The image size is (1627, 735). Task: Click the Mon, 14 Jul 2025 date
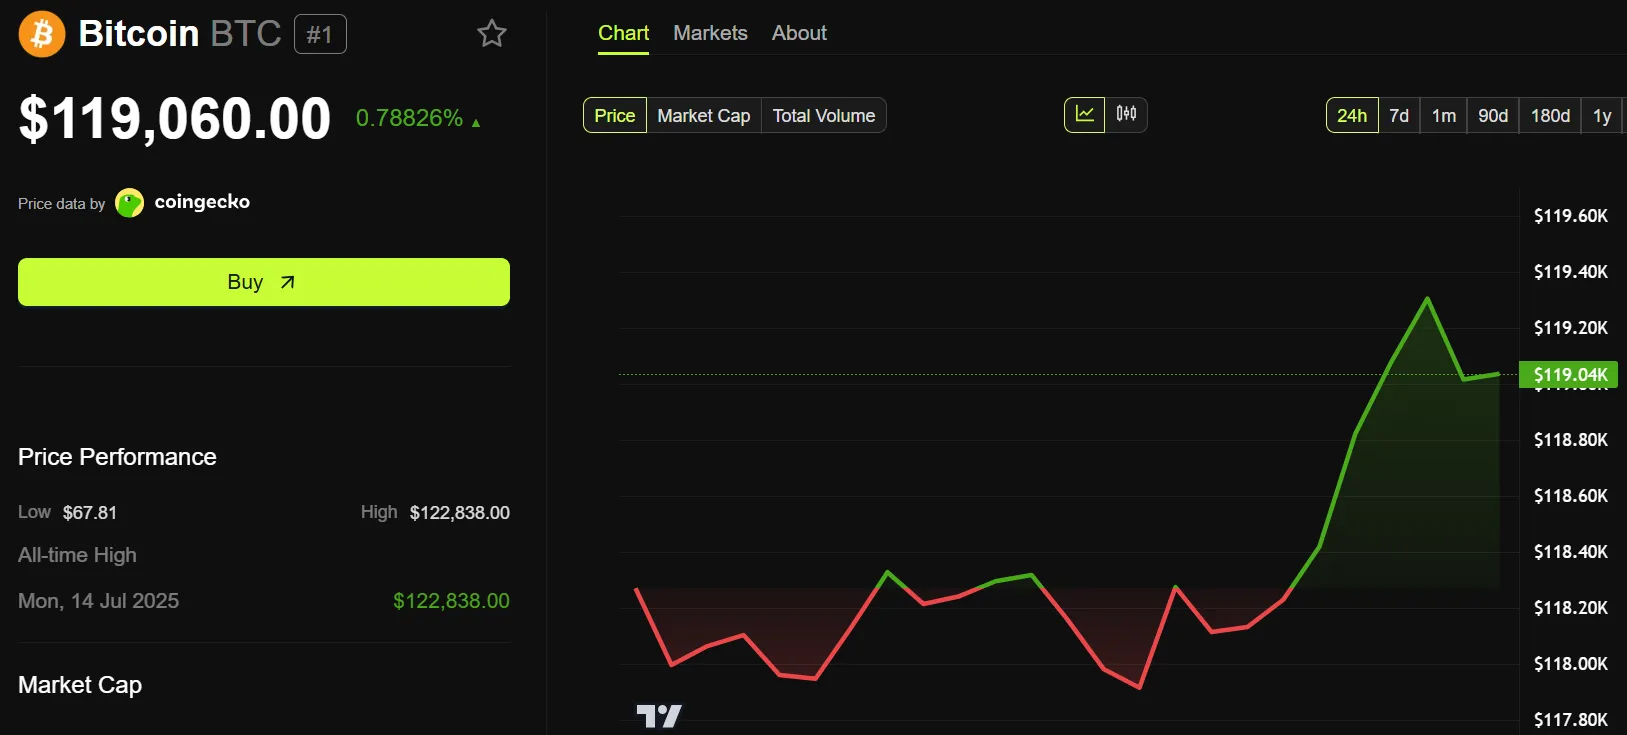tap(98, 601)
